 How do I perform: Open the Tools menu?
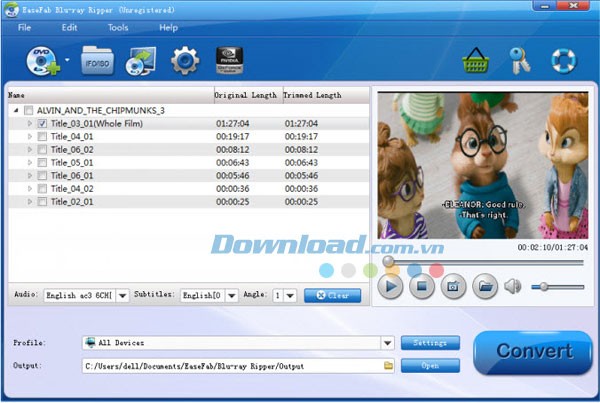coord(118,27)
